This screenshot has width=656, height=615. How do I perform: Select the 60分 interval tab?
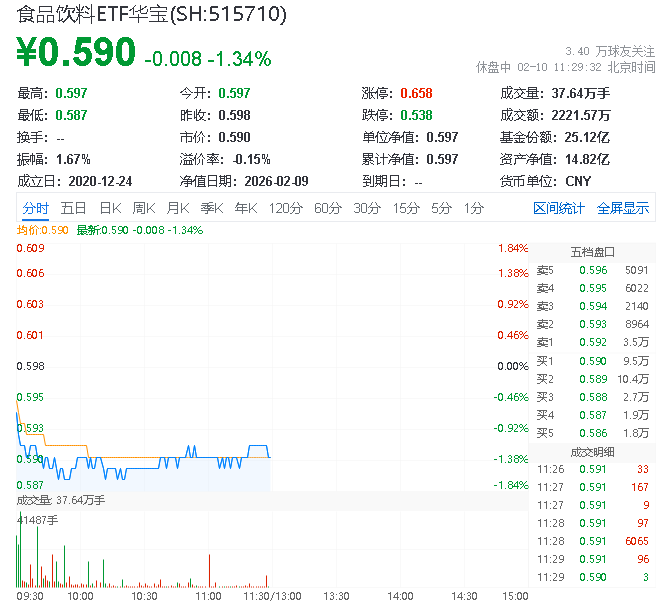[328, 208]
